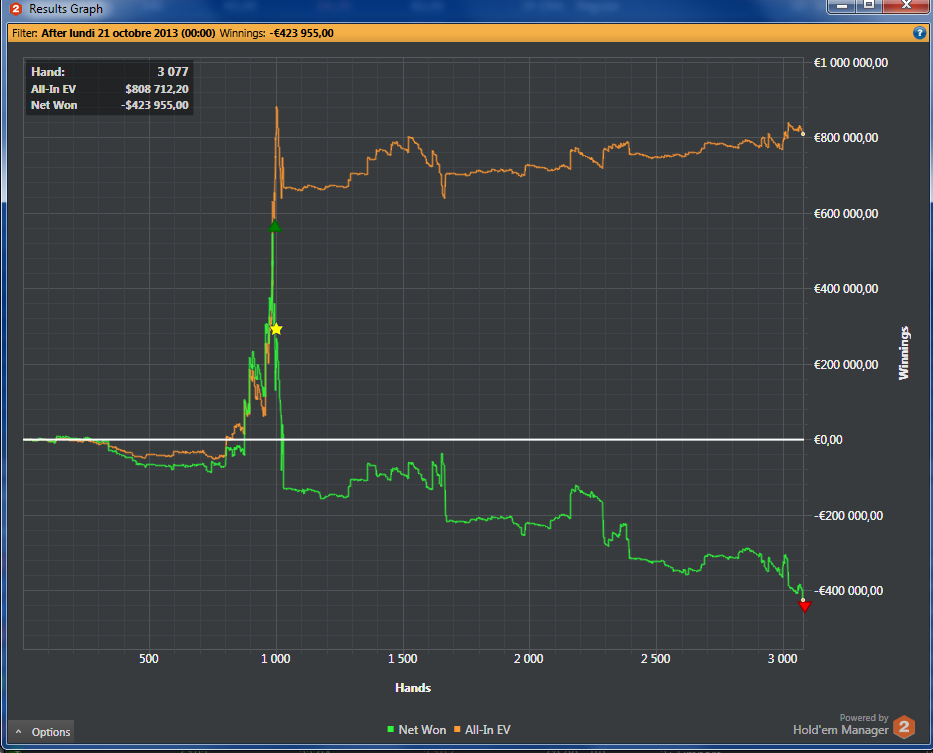Click the 2 000 hands axis label

pyautogui.click(x=529, y=658)
